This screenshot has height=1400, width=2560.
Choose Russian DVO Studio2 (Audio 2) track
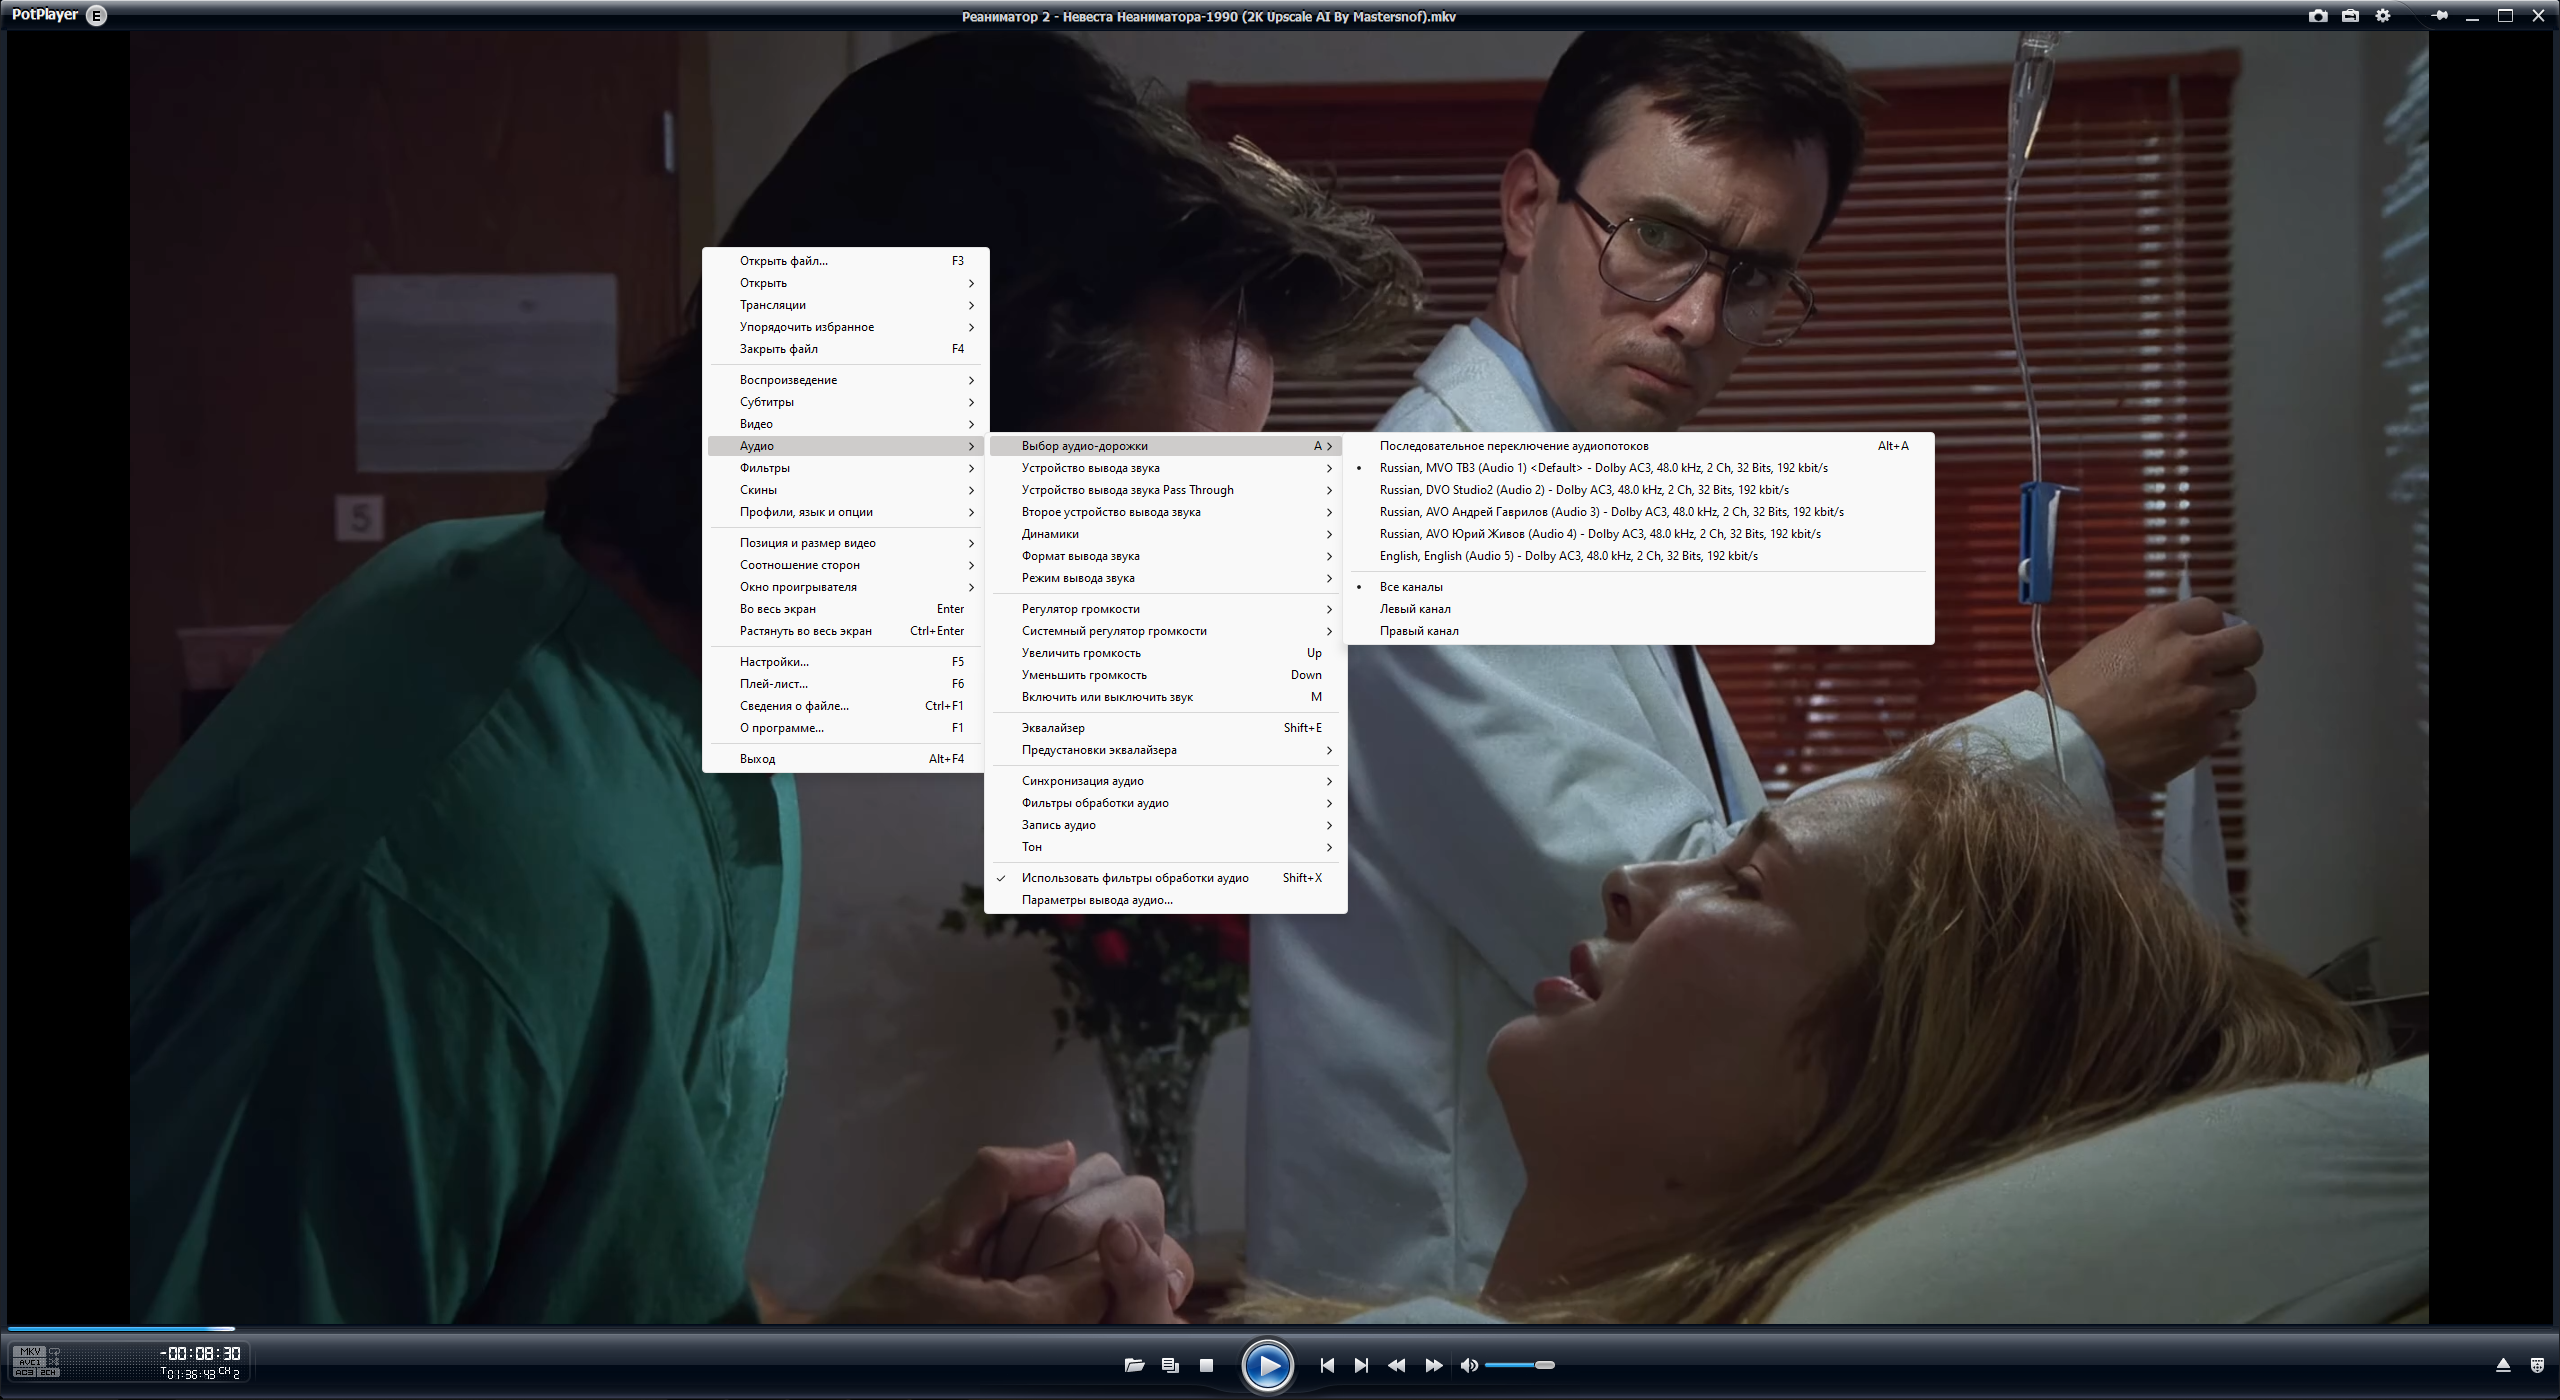pos(1584,490)
